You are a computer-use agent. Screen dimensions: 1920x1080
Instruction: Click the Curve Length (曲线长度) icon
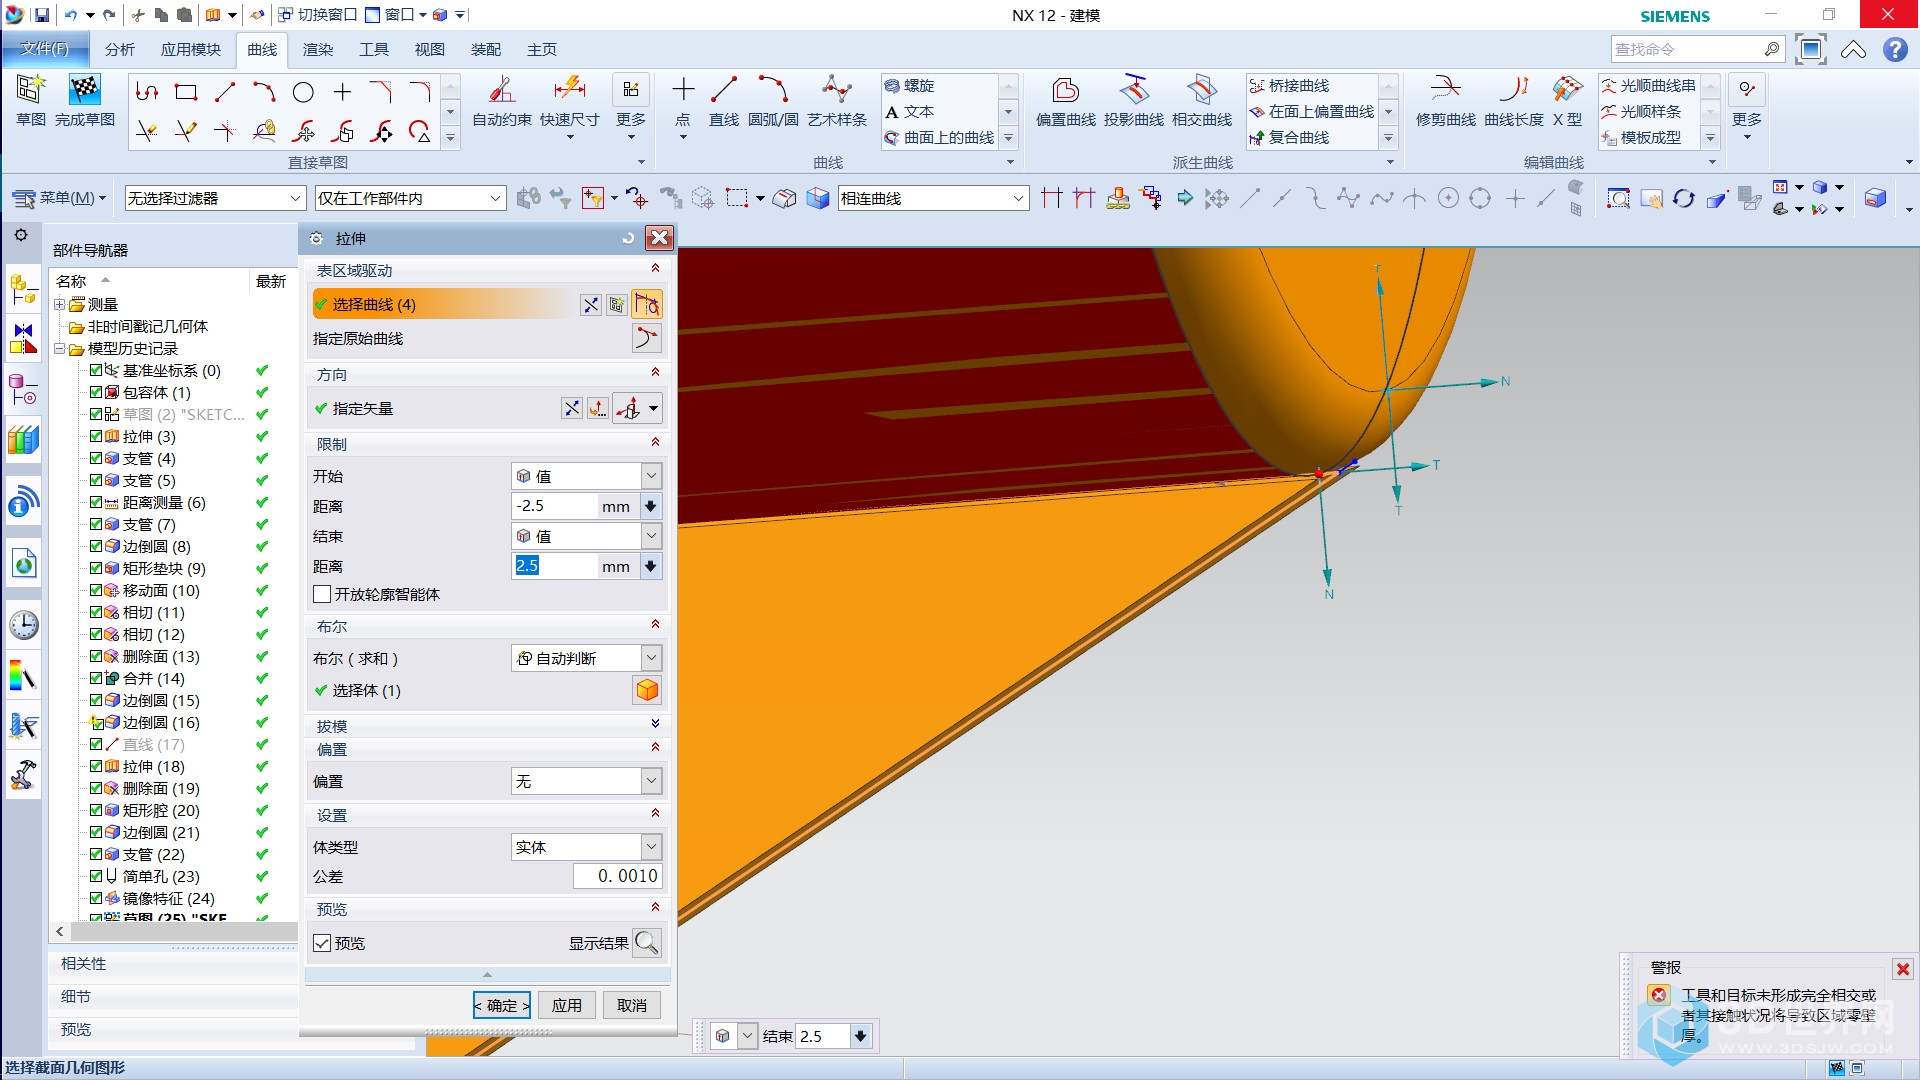(x=1514, y=90)
